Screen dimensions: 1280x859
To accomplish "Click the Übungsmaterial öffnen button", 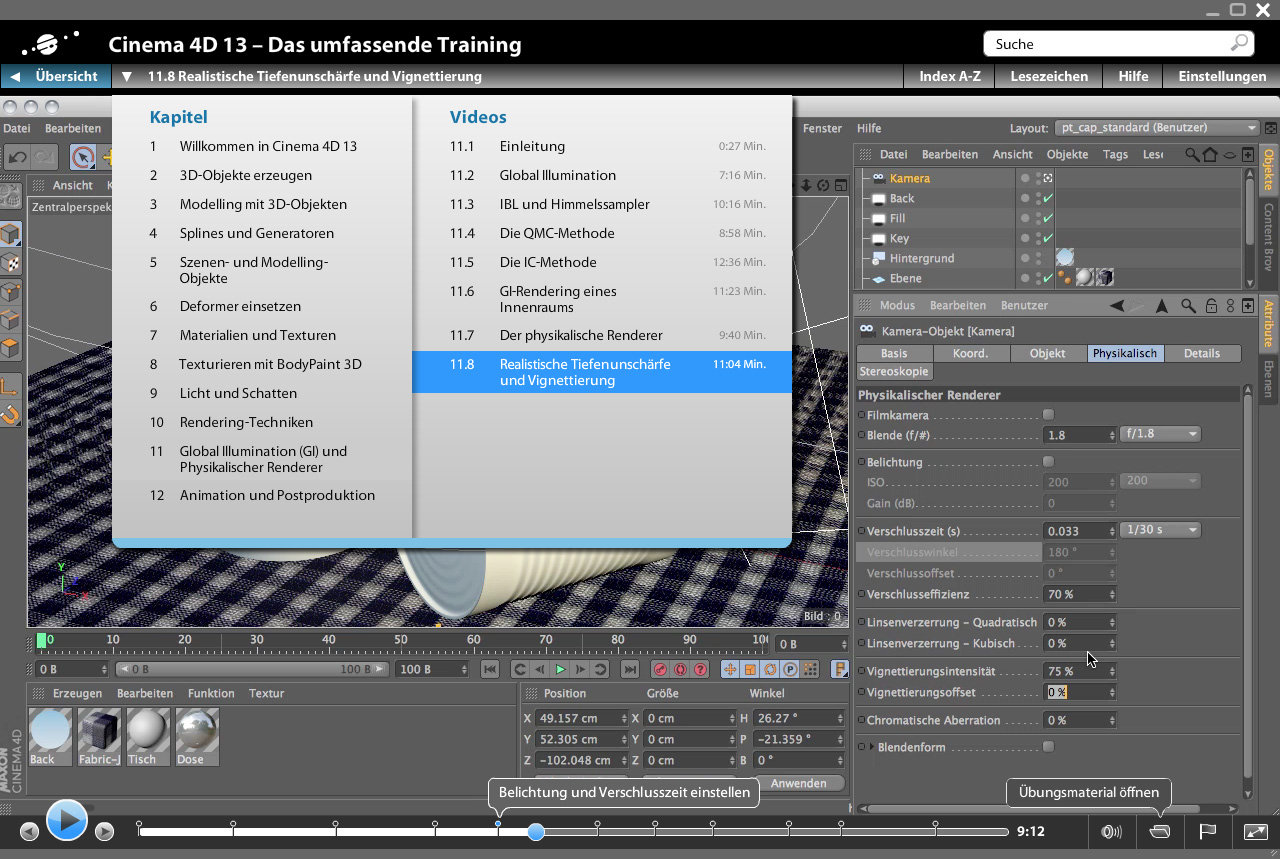I will click(1088, 792).
